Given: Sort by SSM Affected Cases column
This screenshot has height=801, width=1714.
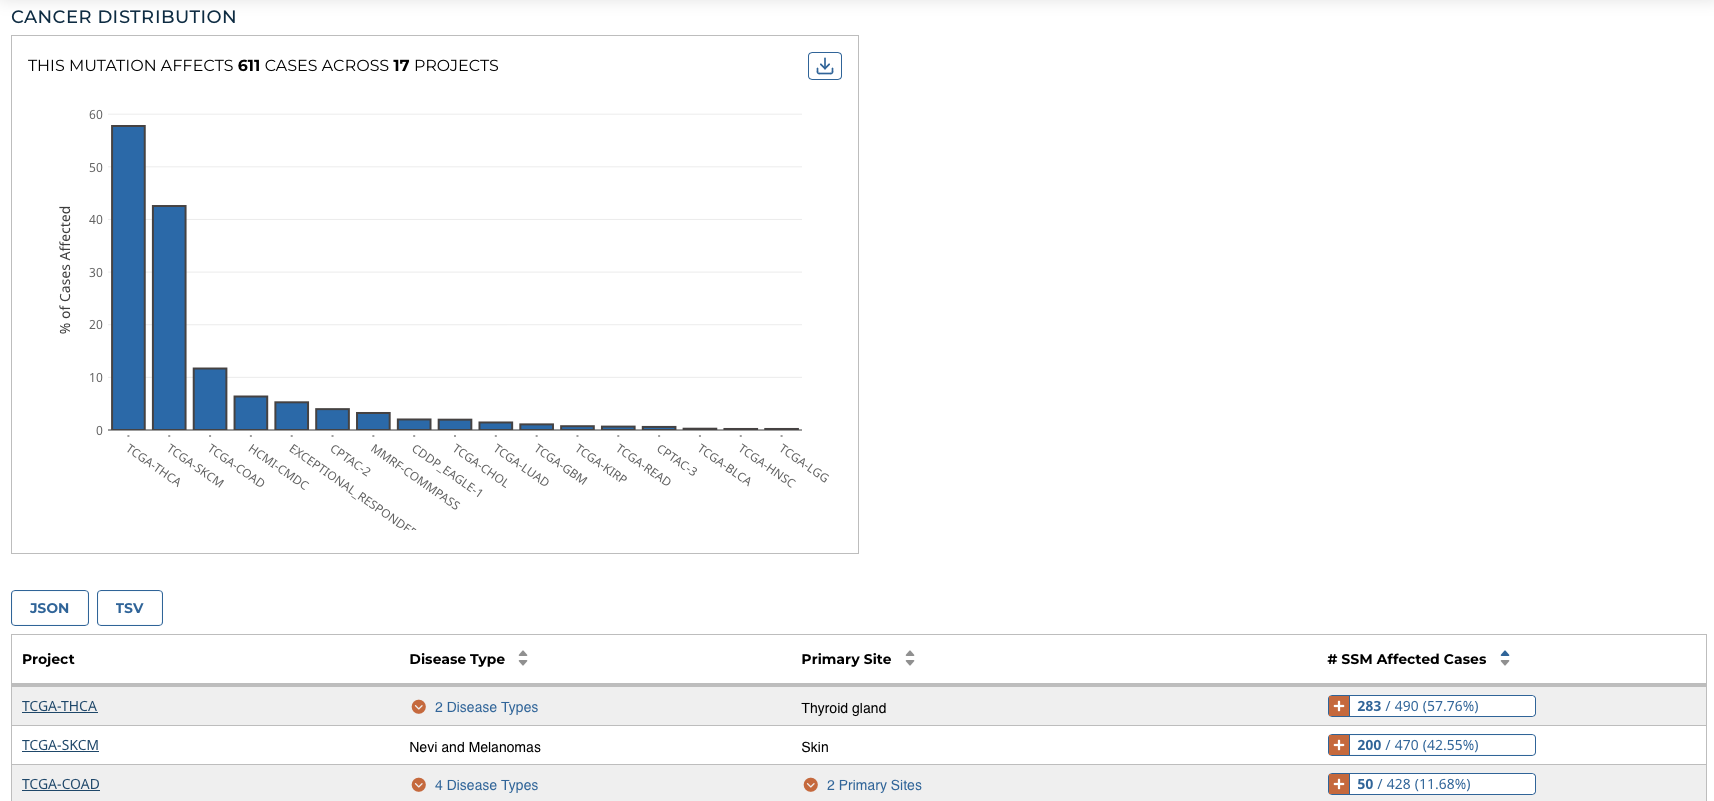Looking at the screenshot, I should (x=1504, y=658).
